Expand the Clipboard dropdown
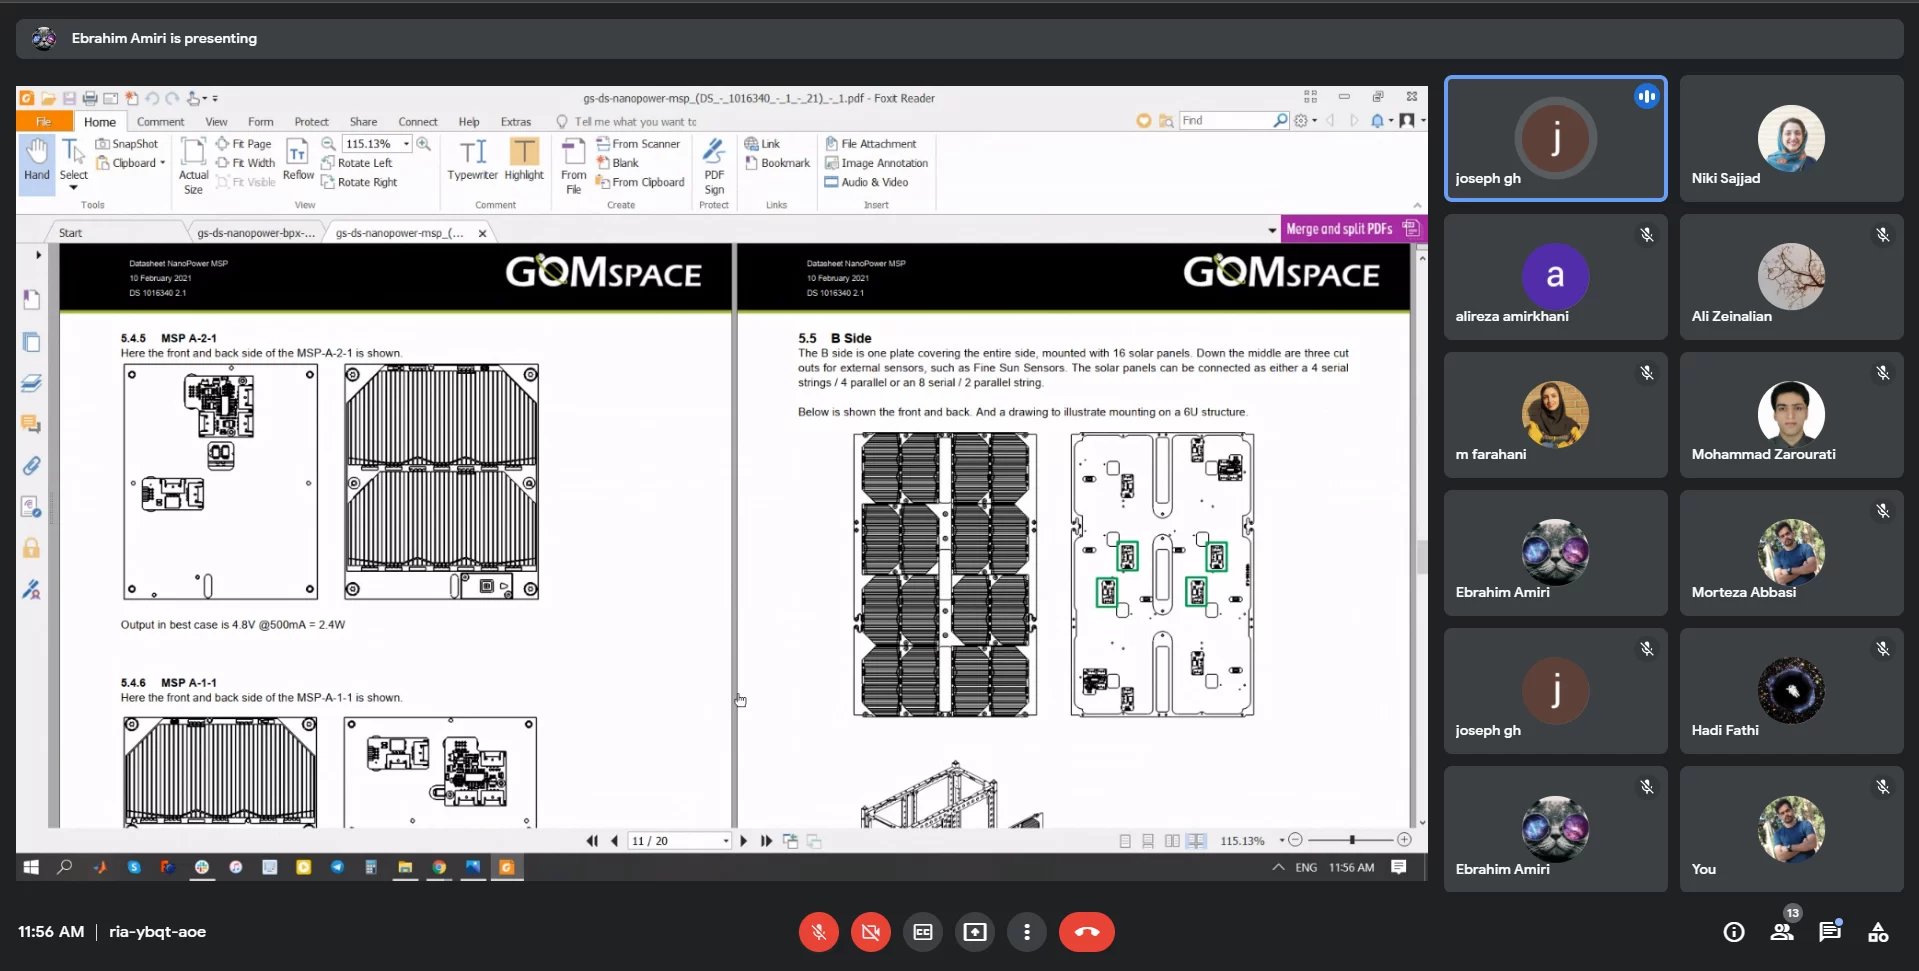 point(162,163)
